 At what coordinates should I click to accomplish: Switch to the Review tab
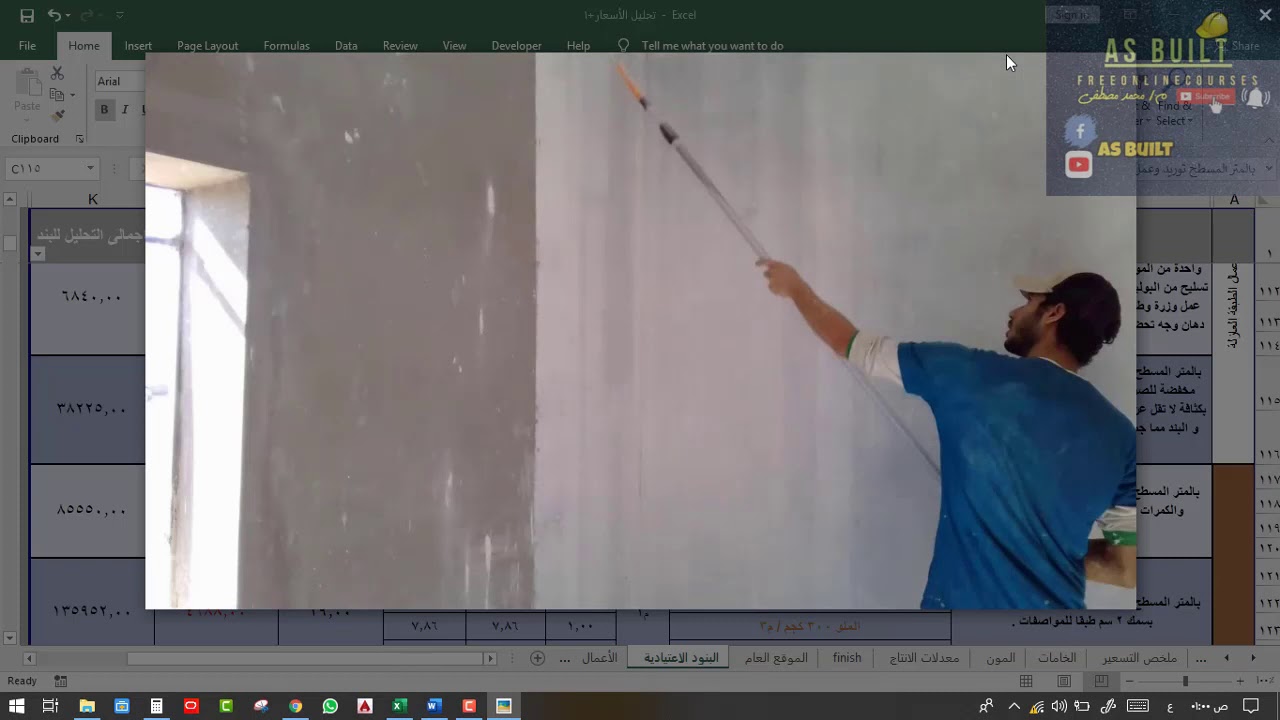400,46
